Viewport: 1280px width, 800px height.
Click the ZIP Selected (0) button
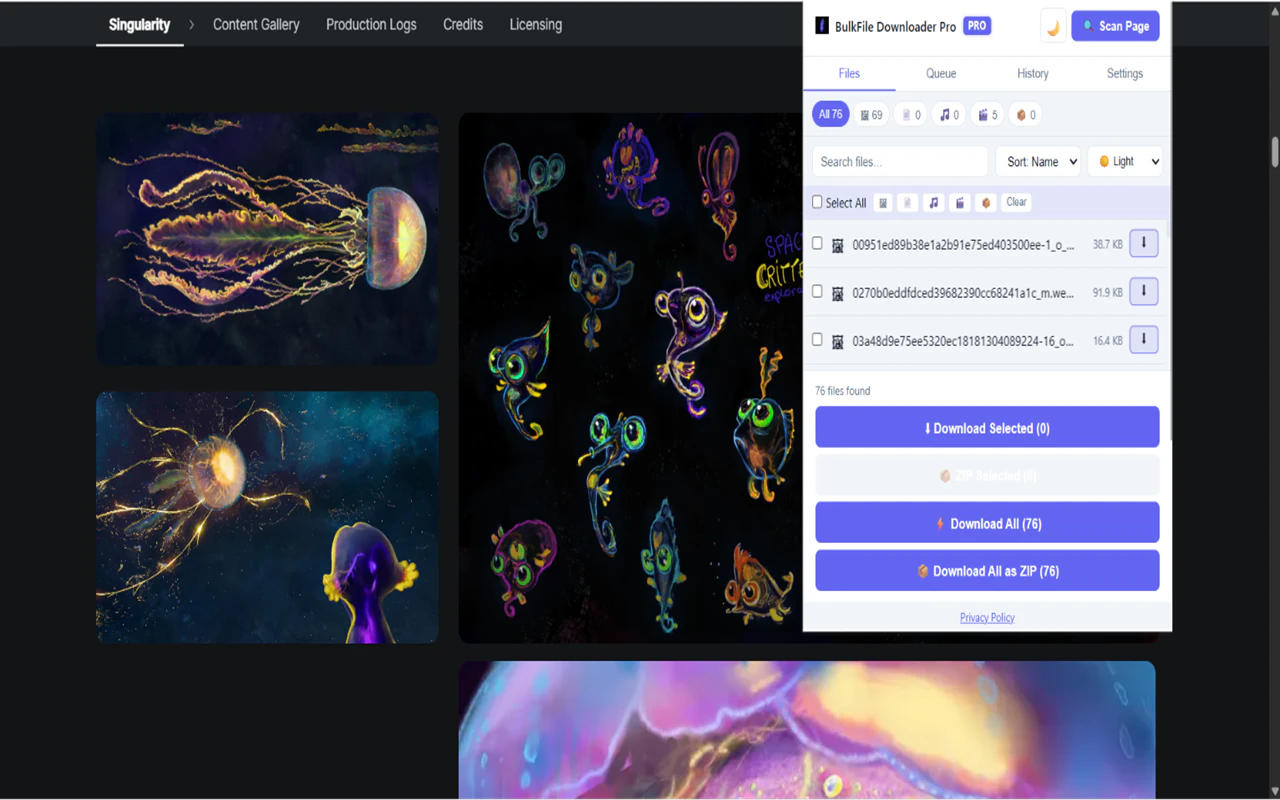tap(987, 476)
